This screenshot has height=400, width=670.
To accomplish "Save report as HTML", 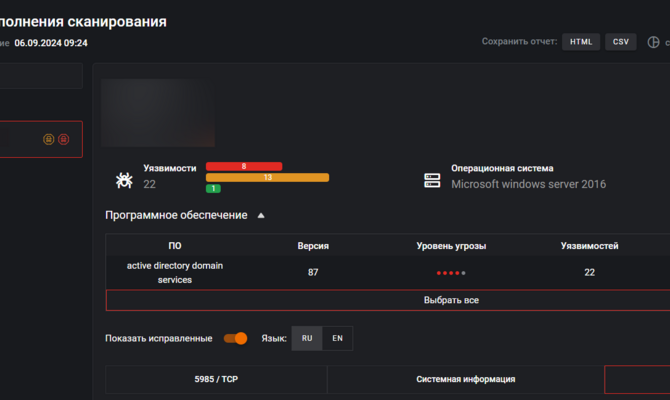I will point(581,42).
